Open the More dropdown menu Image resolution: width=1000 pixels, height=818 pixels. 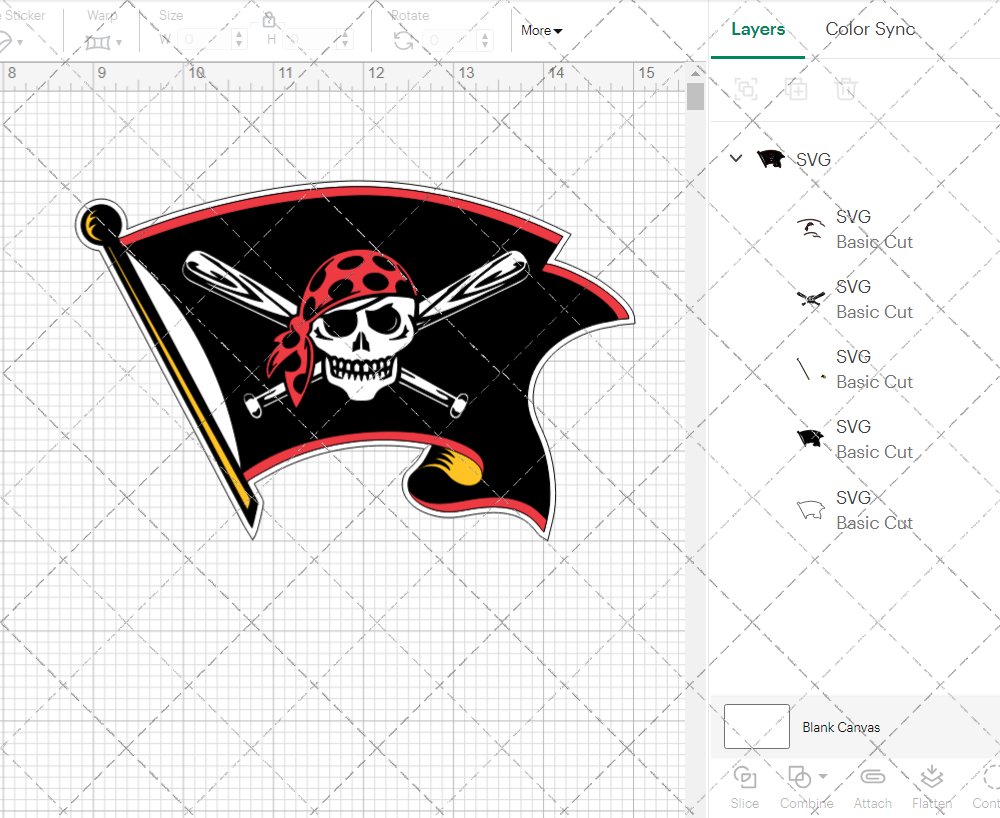point(541,31)
